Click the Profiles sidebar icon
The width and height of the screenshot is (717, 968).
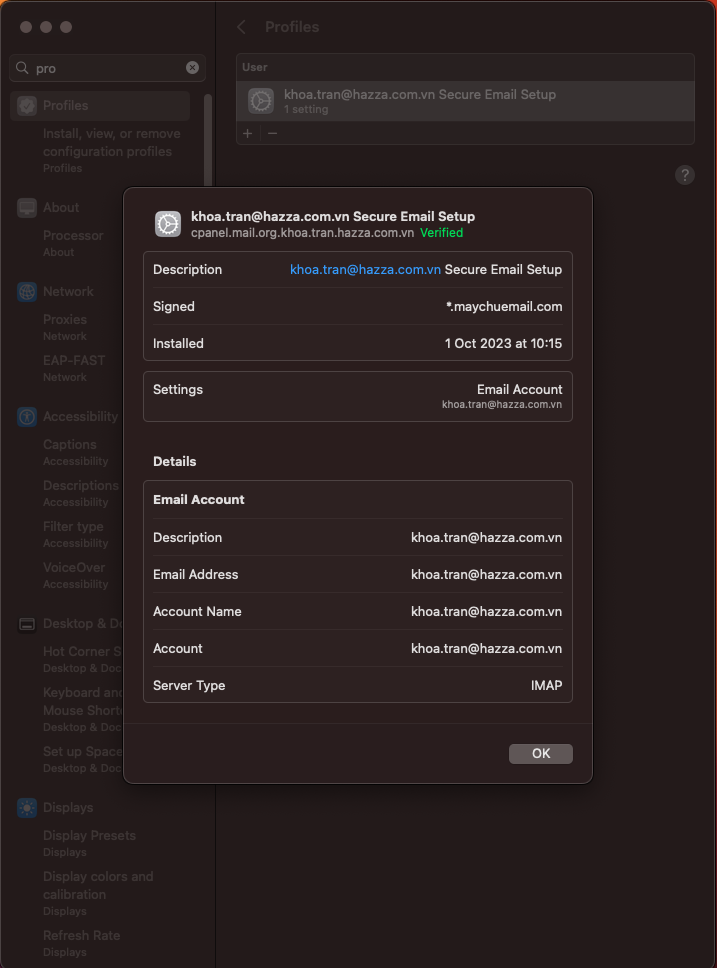27,106
